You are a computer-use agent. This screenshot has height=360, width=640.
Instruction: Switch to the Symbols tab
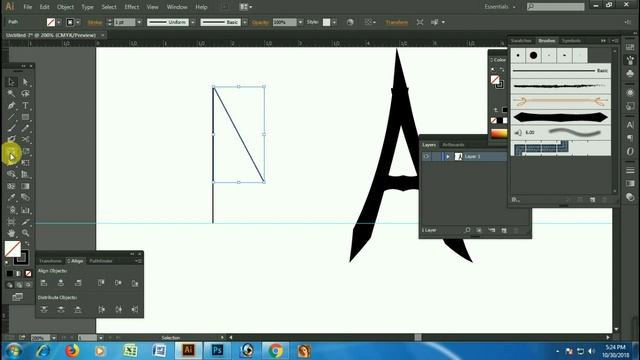click(571, 41)
